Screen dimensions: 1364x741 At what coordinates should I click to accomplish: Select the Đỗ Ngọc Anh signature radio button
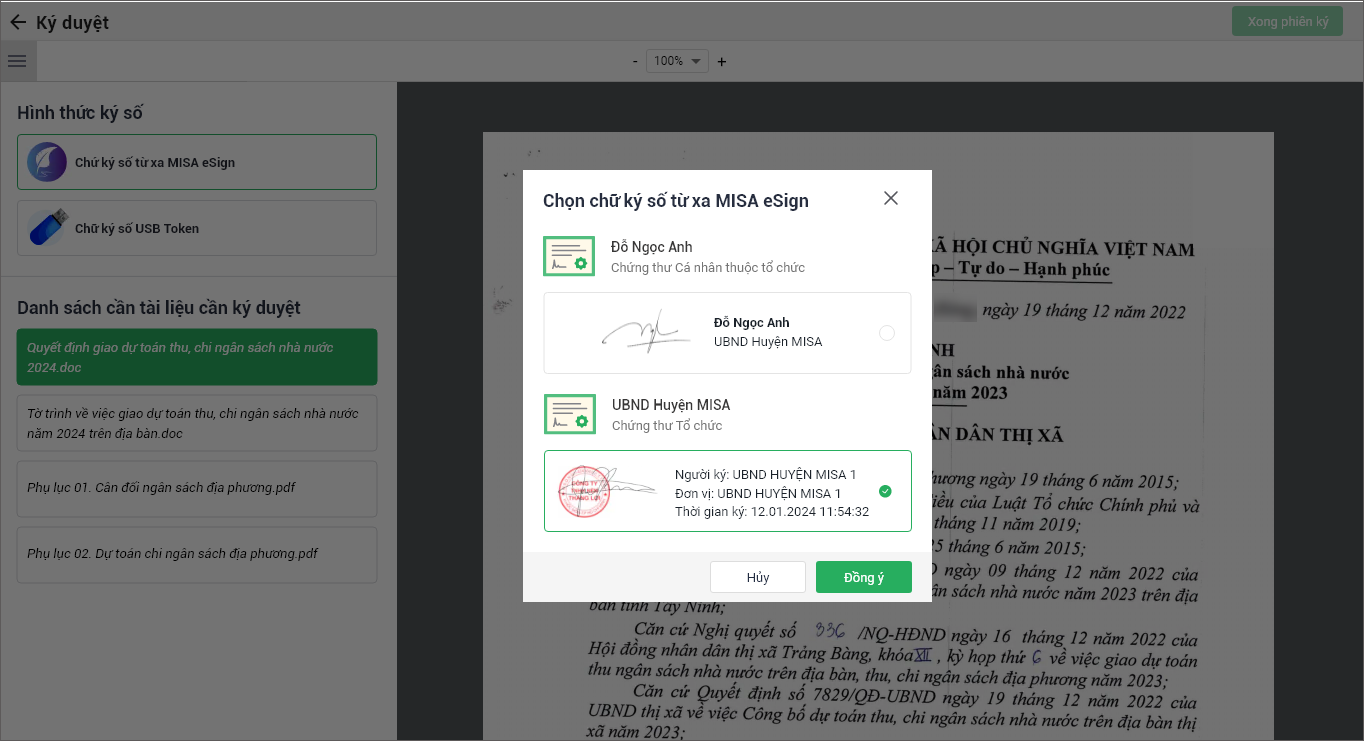[x=886, y=333]
